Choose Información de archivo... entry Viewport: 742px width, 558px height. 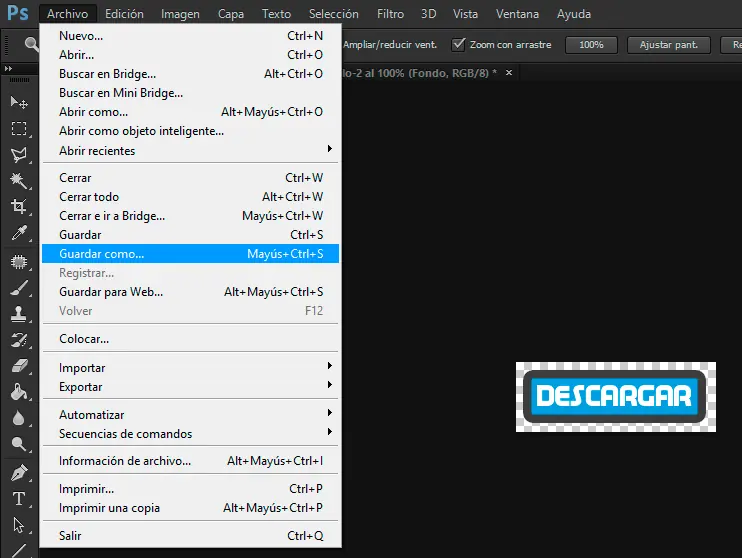coord(191,461)
